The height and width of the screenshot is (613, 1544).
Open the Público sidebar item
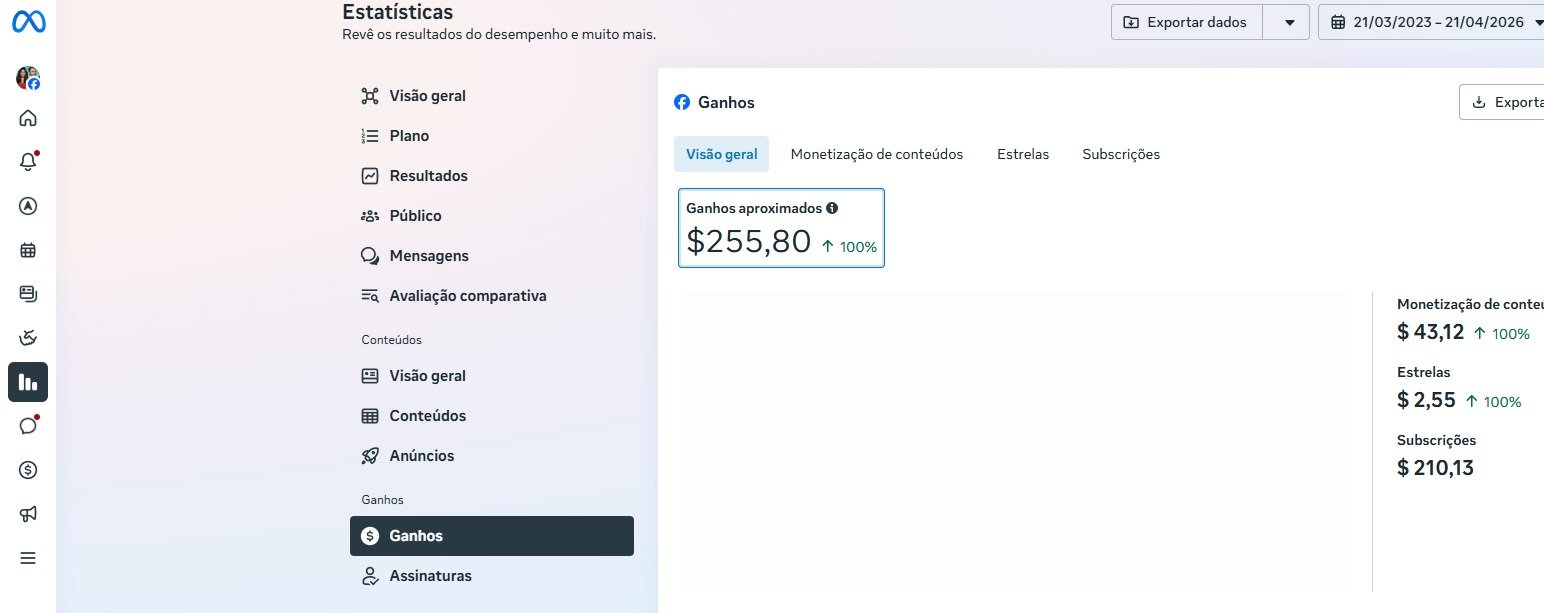[x=415, y=216]
